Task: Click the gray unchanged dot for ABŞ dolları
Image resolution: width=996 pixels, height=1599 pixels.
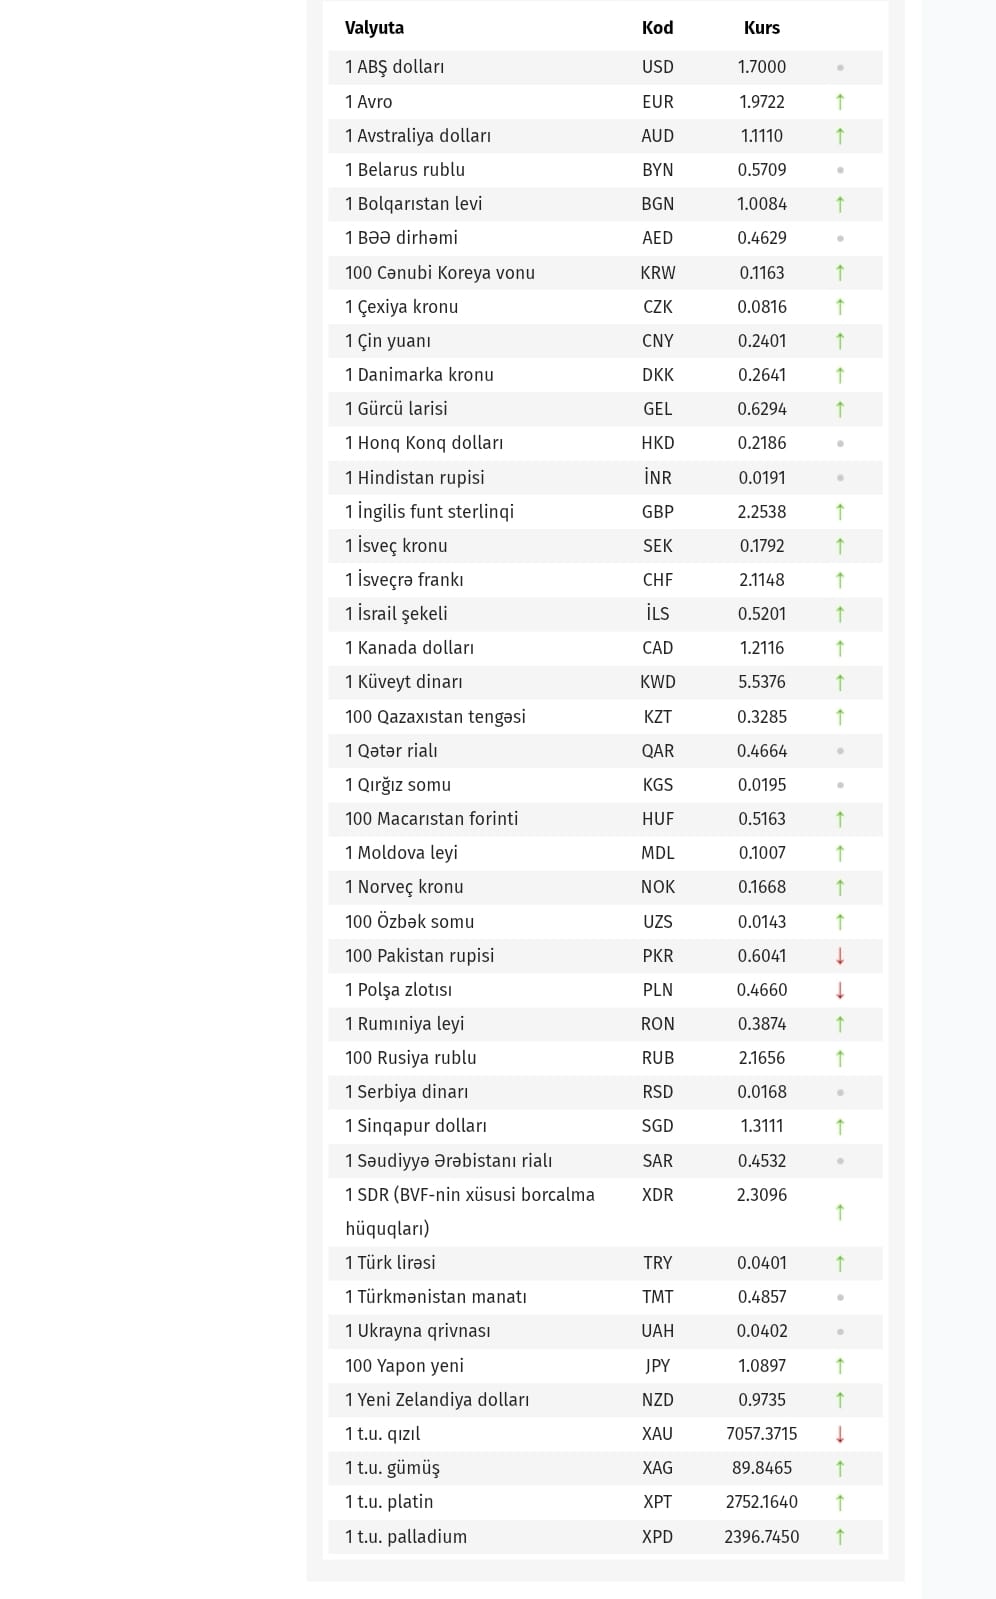Action: (x=840, y=68)
